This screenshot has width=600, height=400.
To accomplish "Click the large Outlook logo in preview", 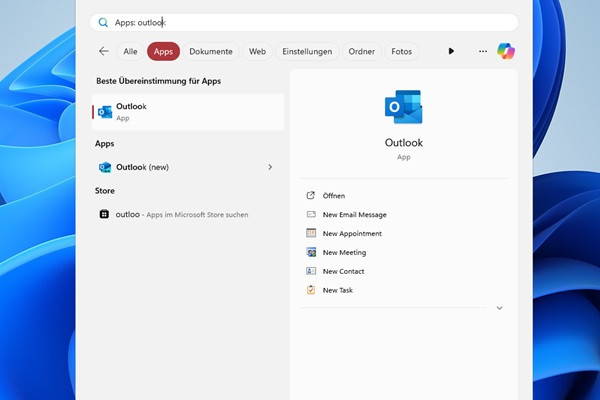I will pyautogui.click(x=404, y=107).
